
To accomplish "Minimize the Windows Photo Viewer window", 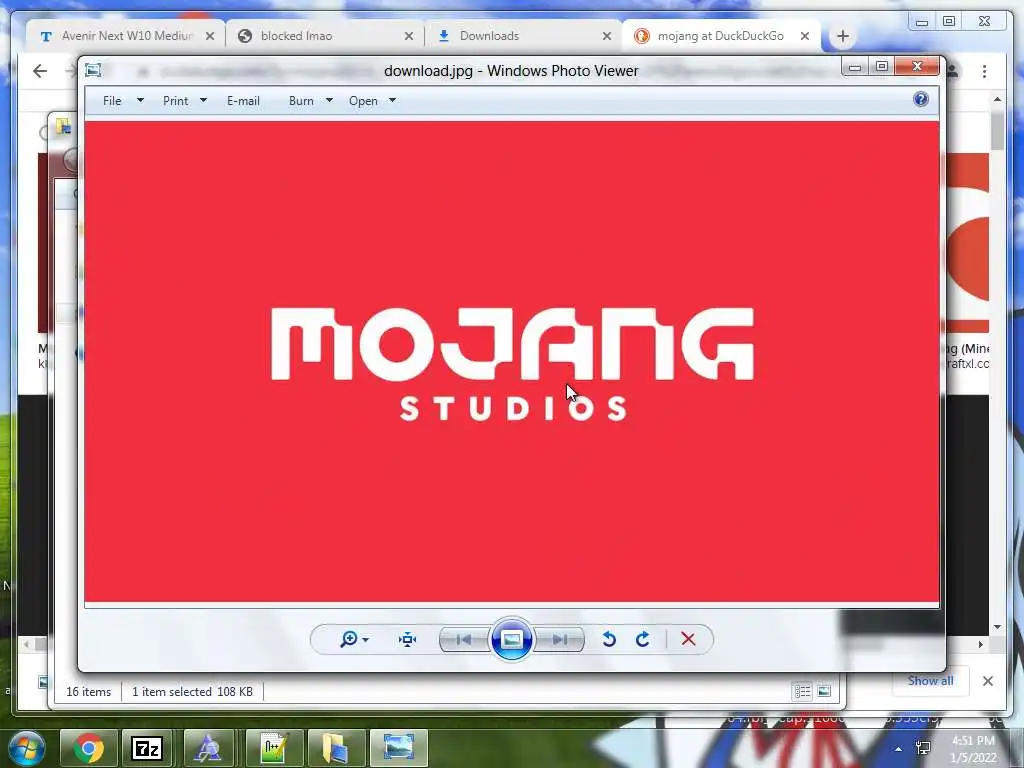I will point(854,67).
